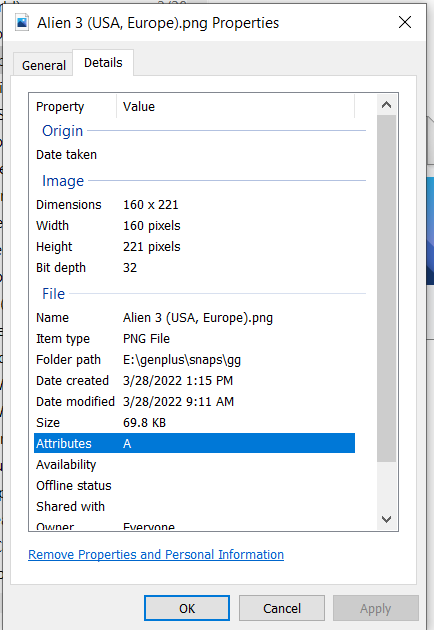This screenshot has width=434, height=630.
Task: Click the Cancel button
Action: (x=282, y=608)
